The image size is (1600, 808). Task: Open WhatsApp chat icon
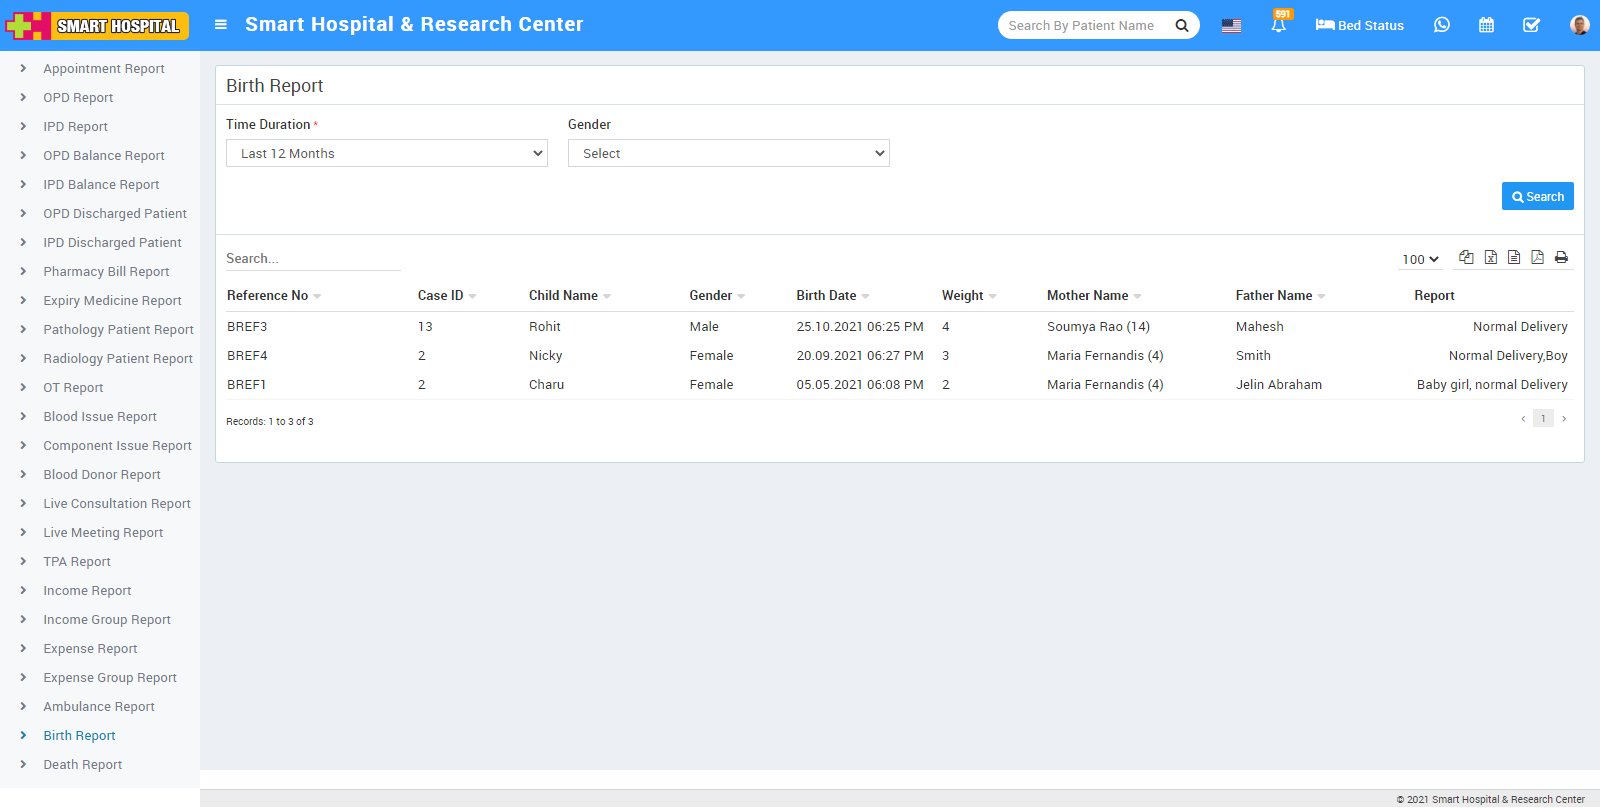[x=1441, y=25]
